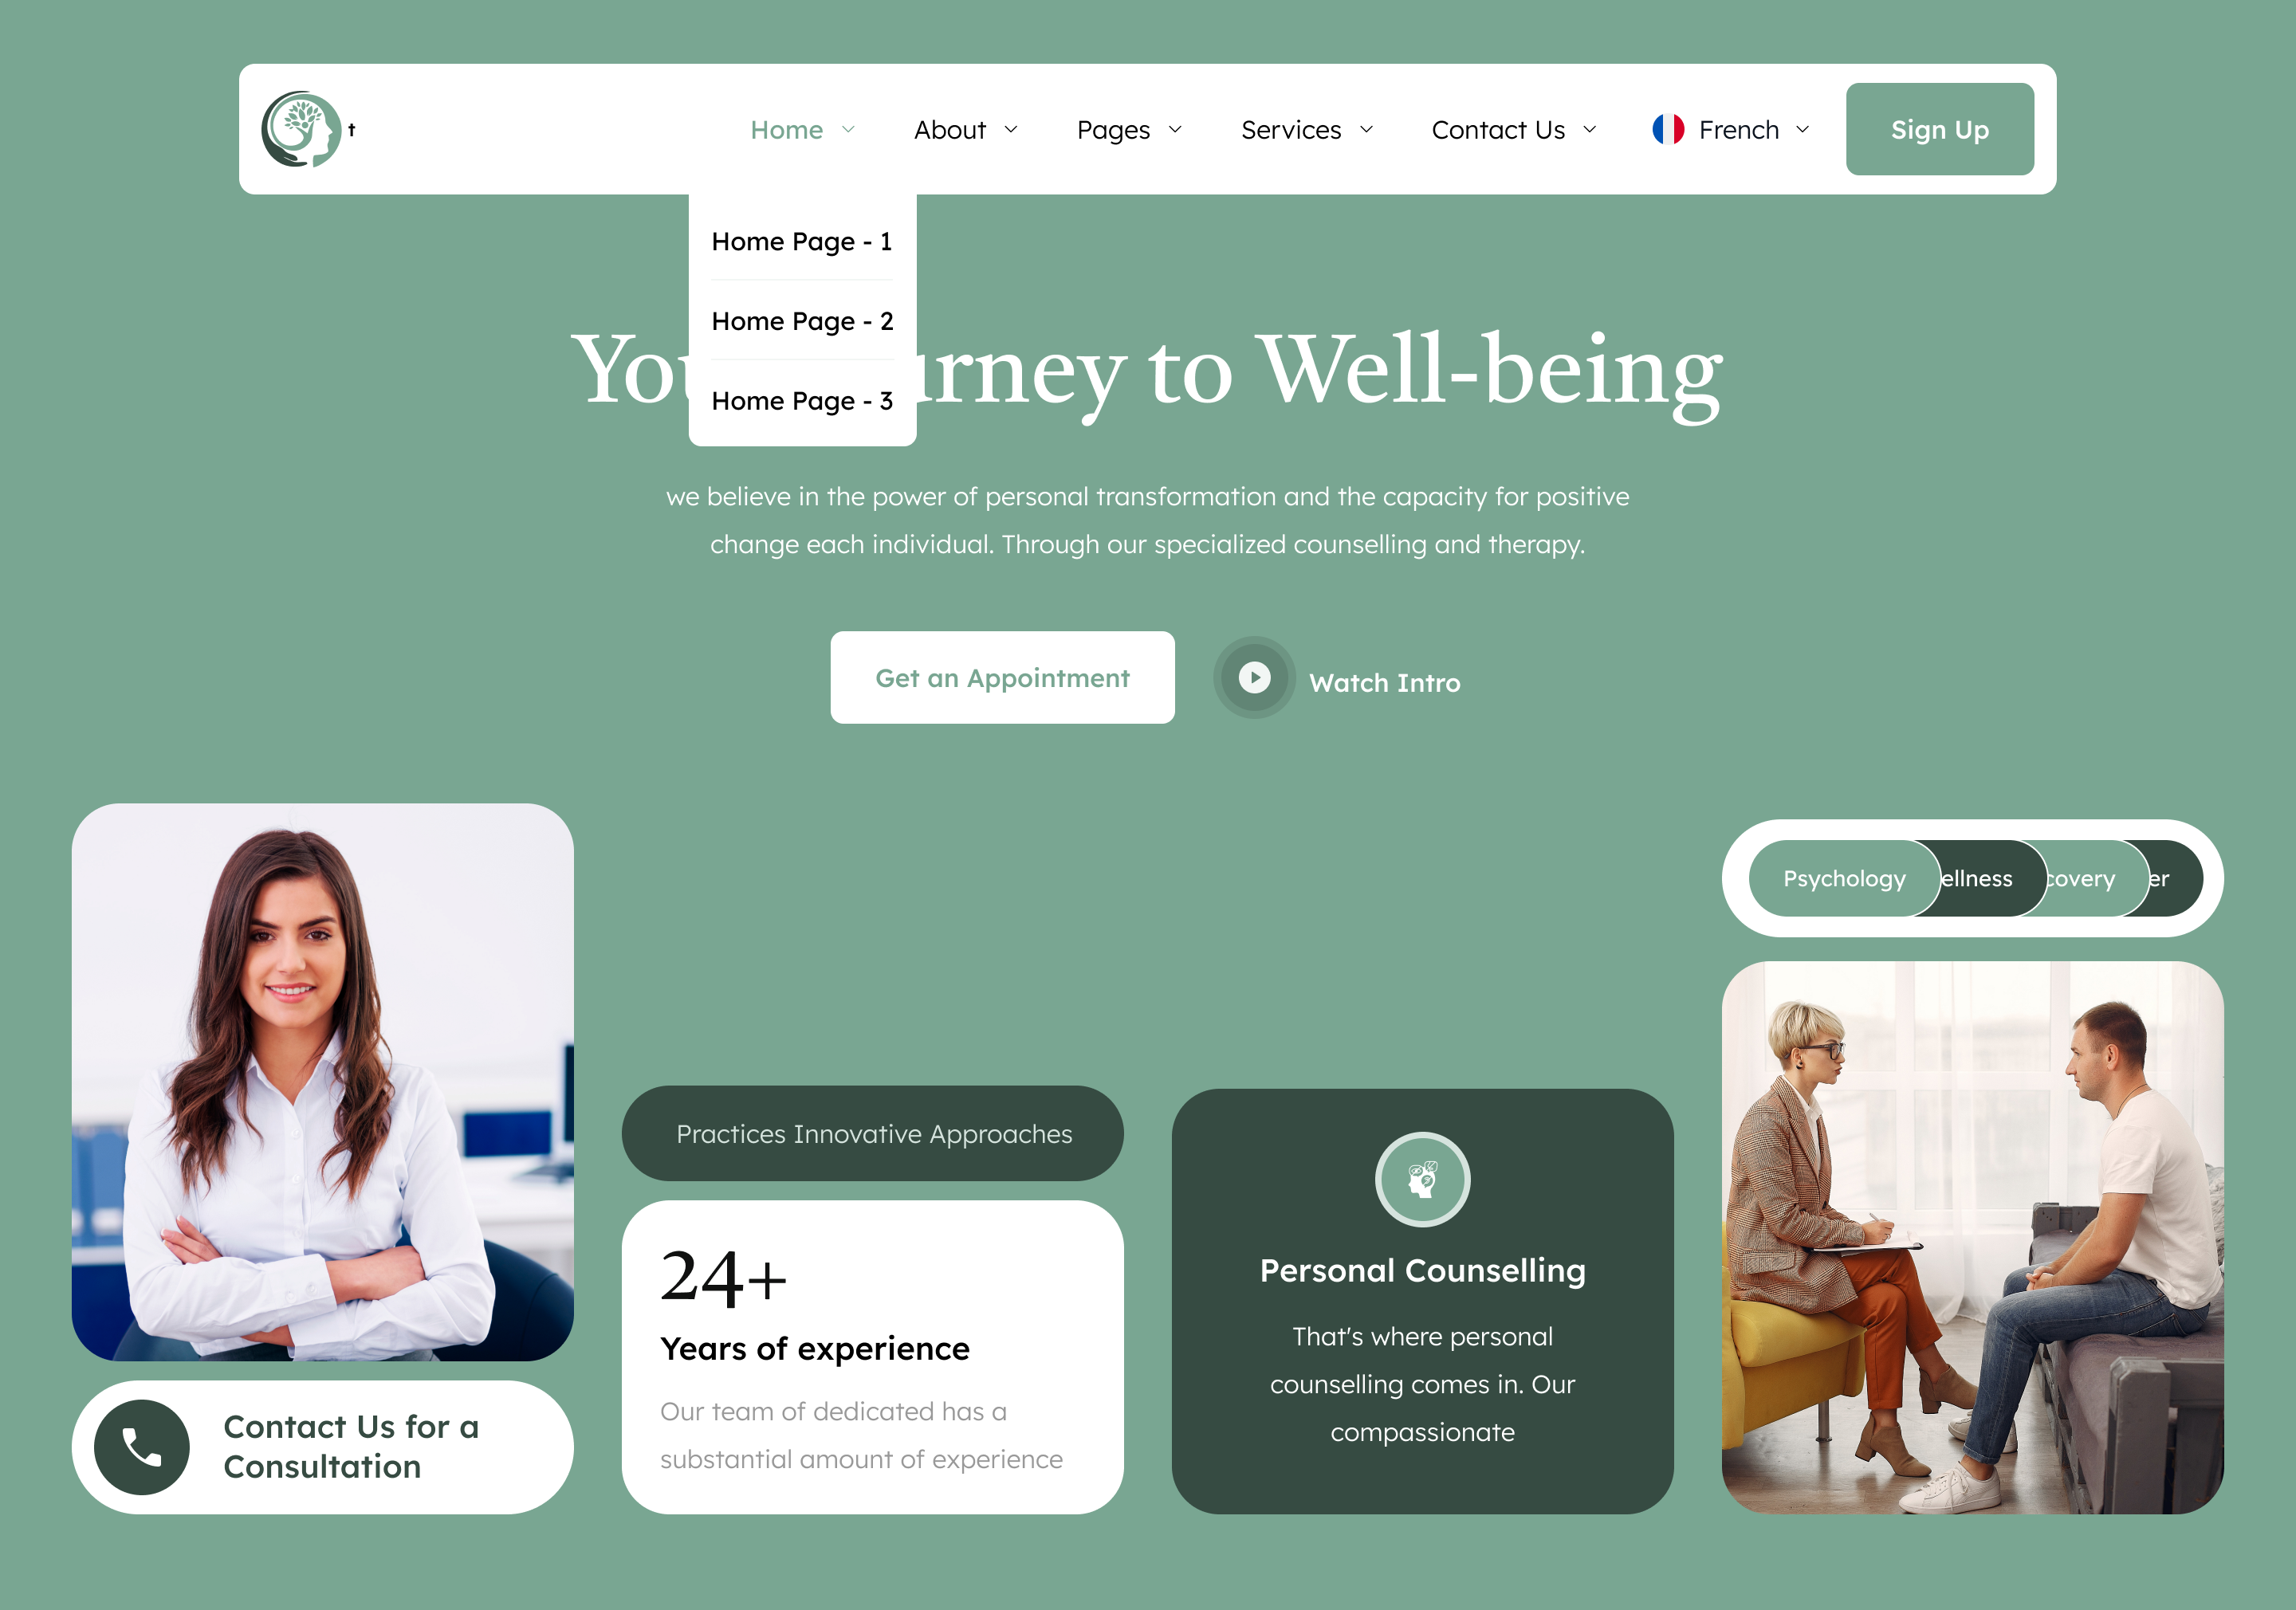Open the French language selector
2296x1610 pixels.
coord(1731,130)
